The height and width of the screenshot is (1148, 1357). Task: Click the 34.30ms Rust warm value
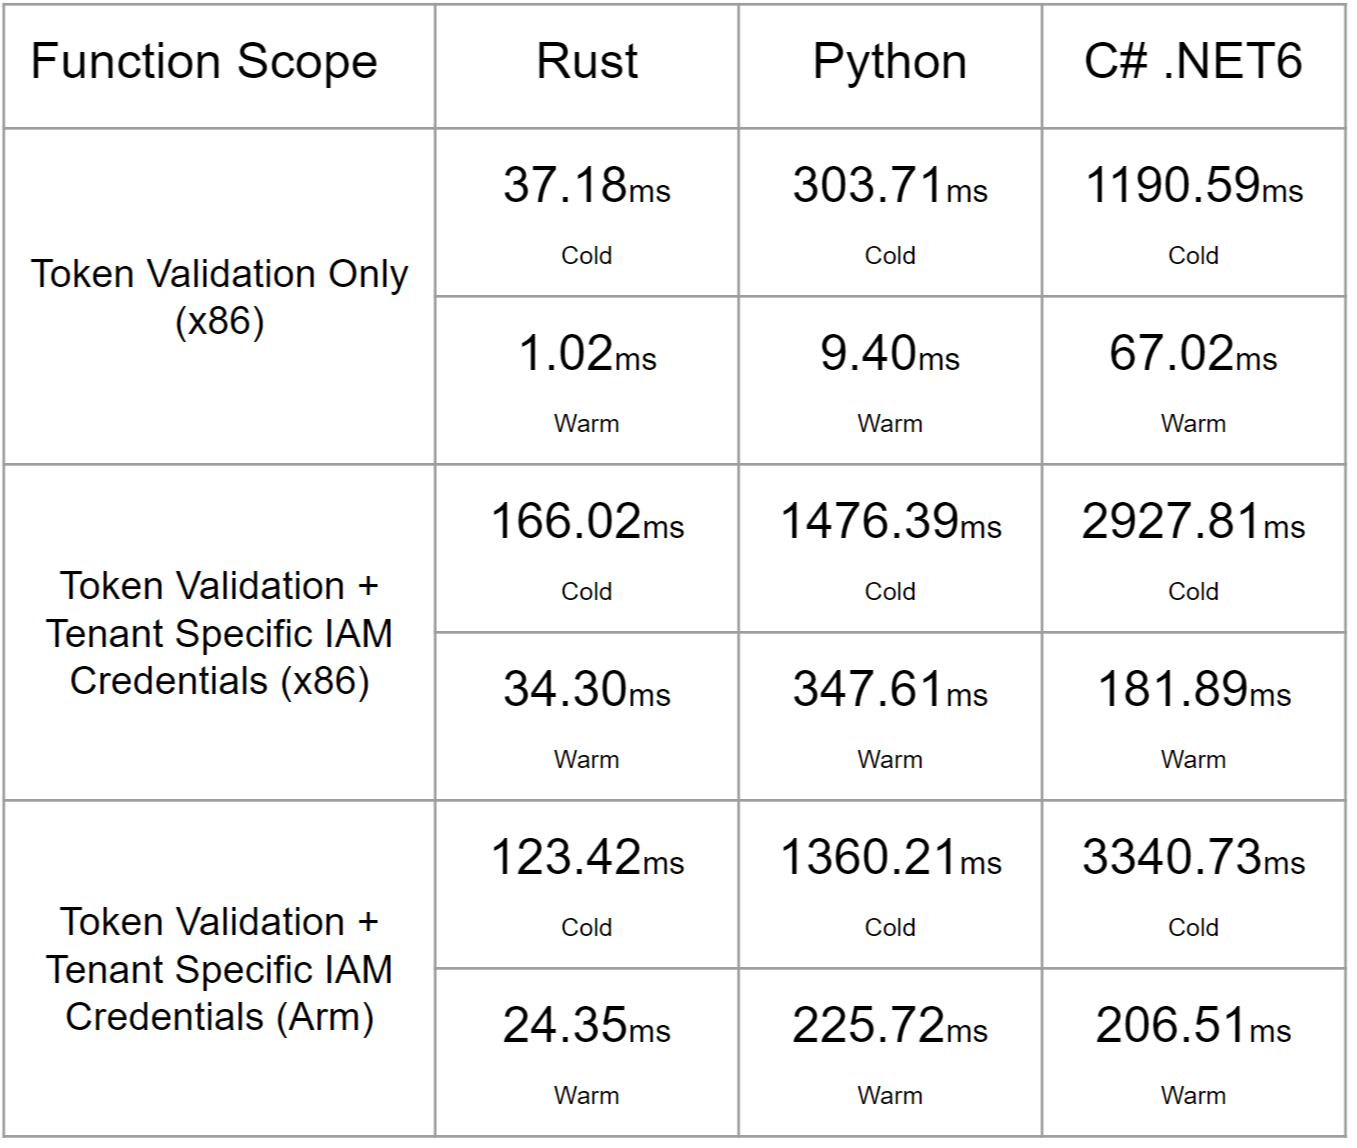[x=586, y=690]
